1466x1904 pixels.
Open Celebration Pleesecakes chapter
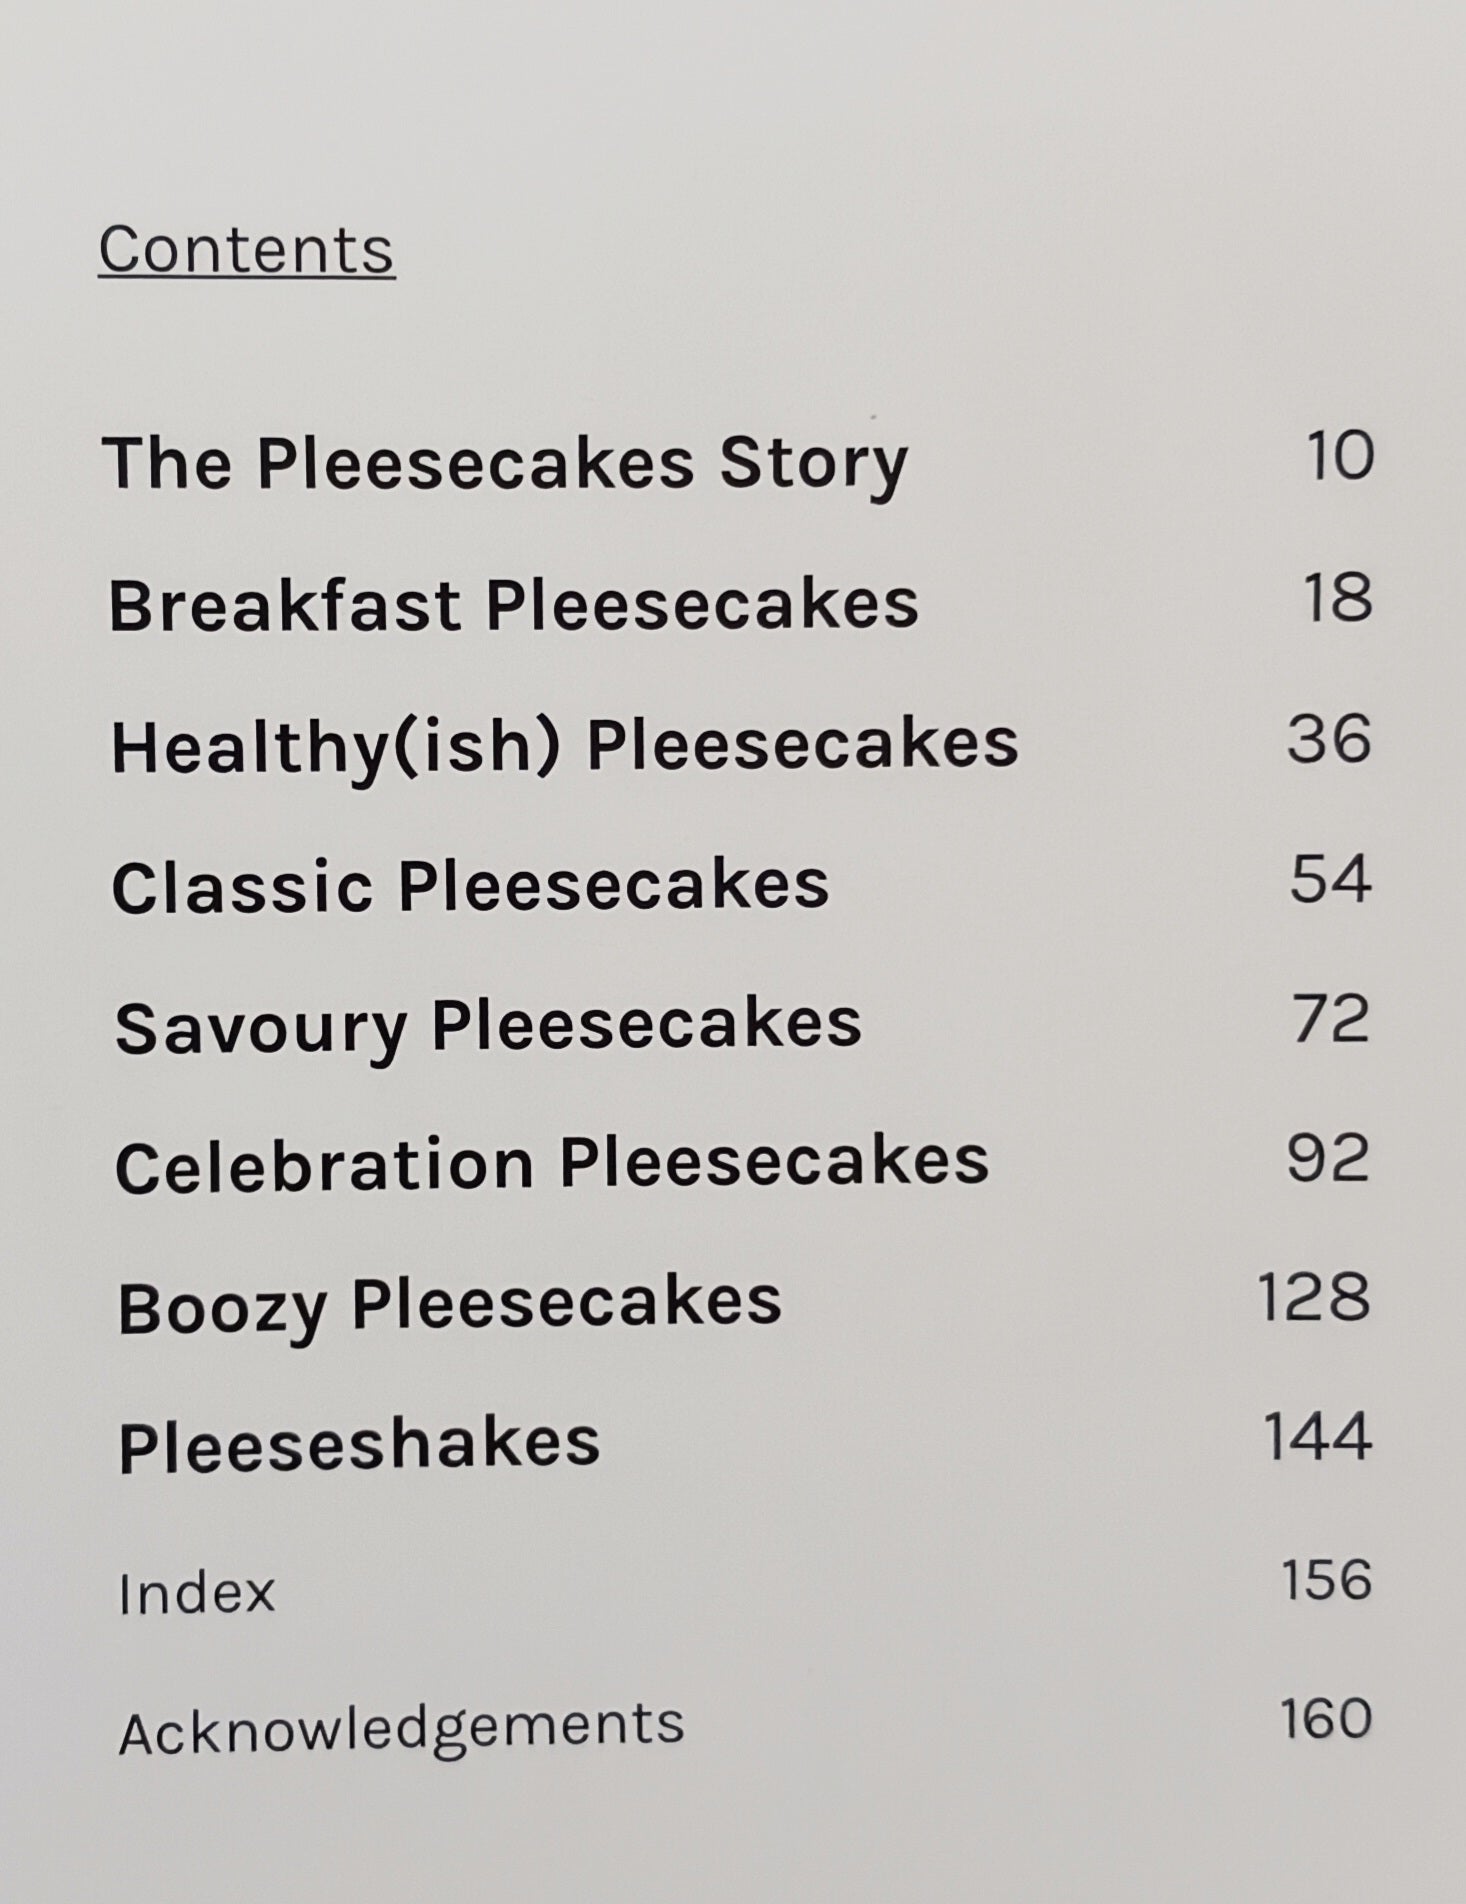coord(552,1165)
